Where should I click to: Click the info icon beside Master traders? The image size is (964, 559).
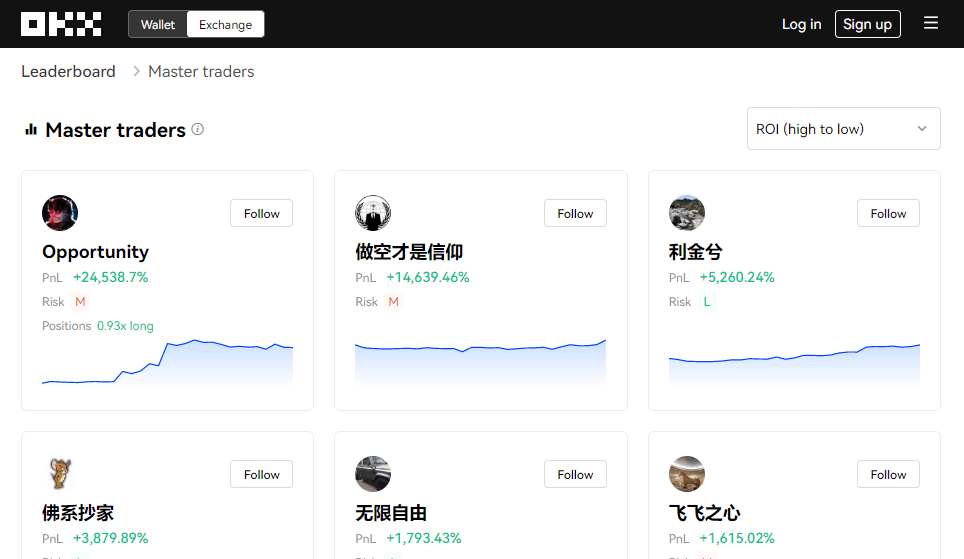(198, 129)
